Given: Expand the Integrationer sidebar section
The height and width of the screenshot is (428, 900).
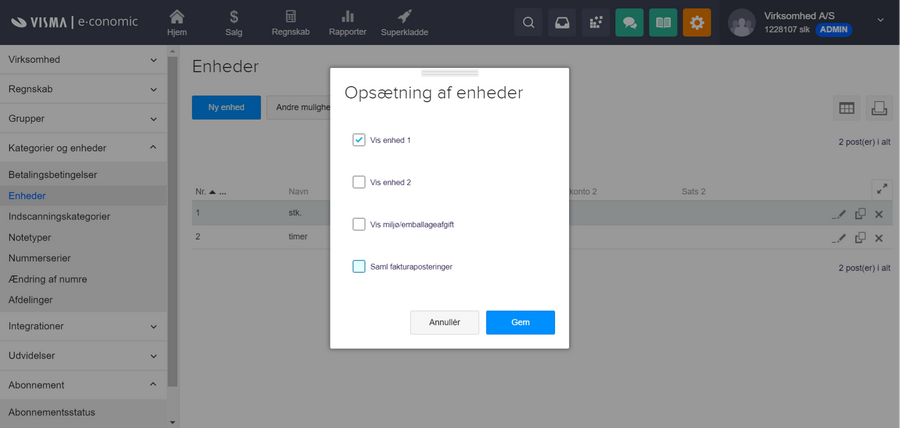Looking at the screenshot, I should (85, 326).
